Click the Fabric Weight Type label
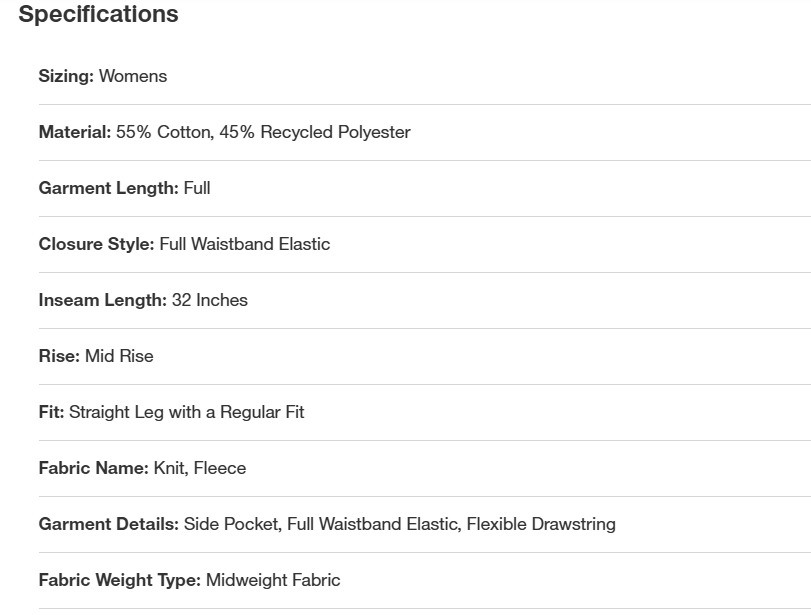The image size is (811, 615). tap(119, 580)
